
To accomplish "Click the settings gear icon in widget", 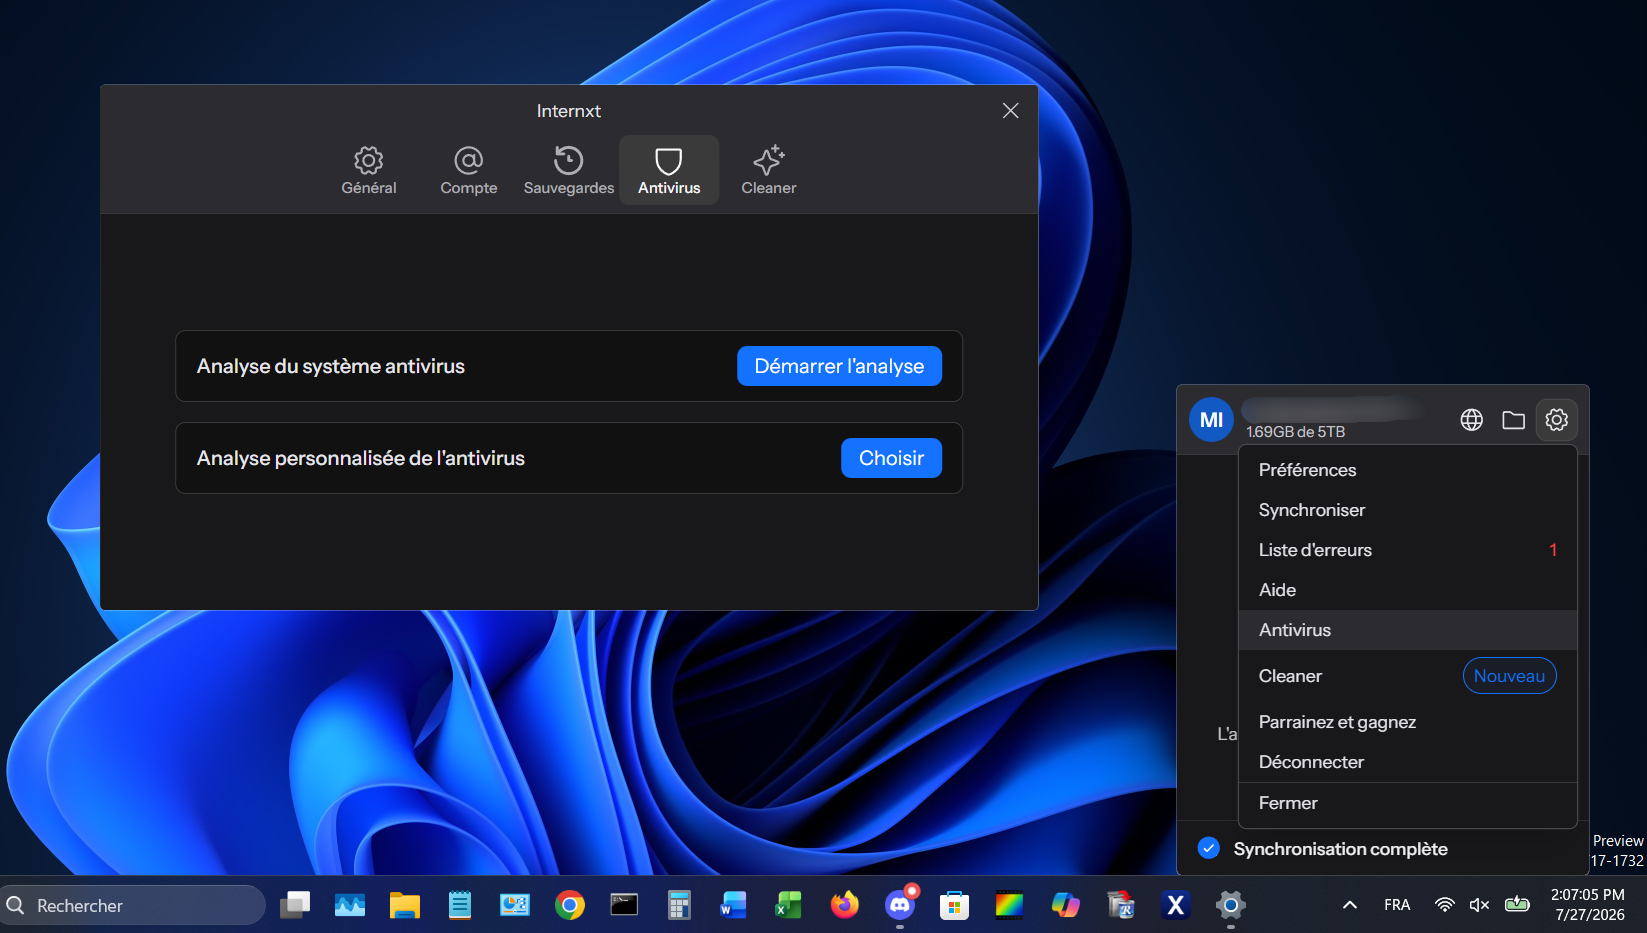I will pyautogui.click(x=1556, y=420).
